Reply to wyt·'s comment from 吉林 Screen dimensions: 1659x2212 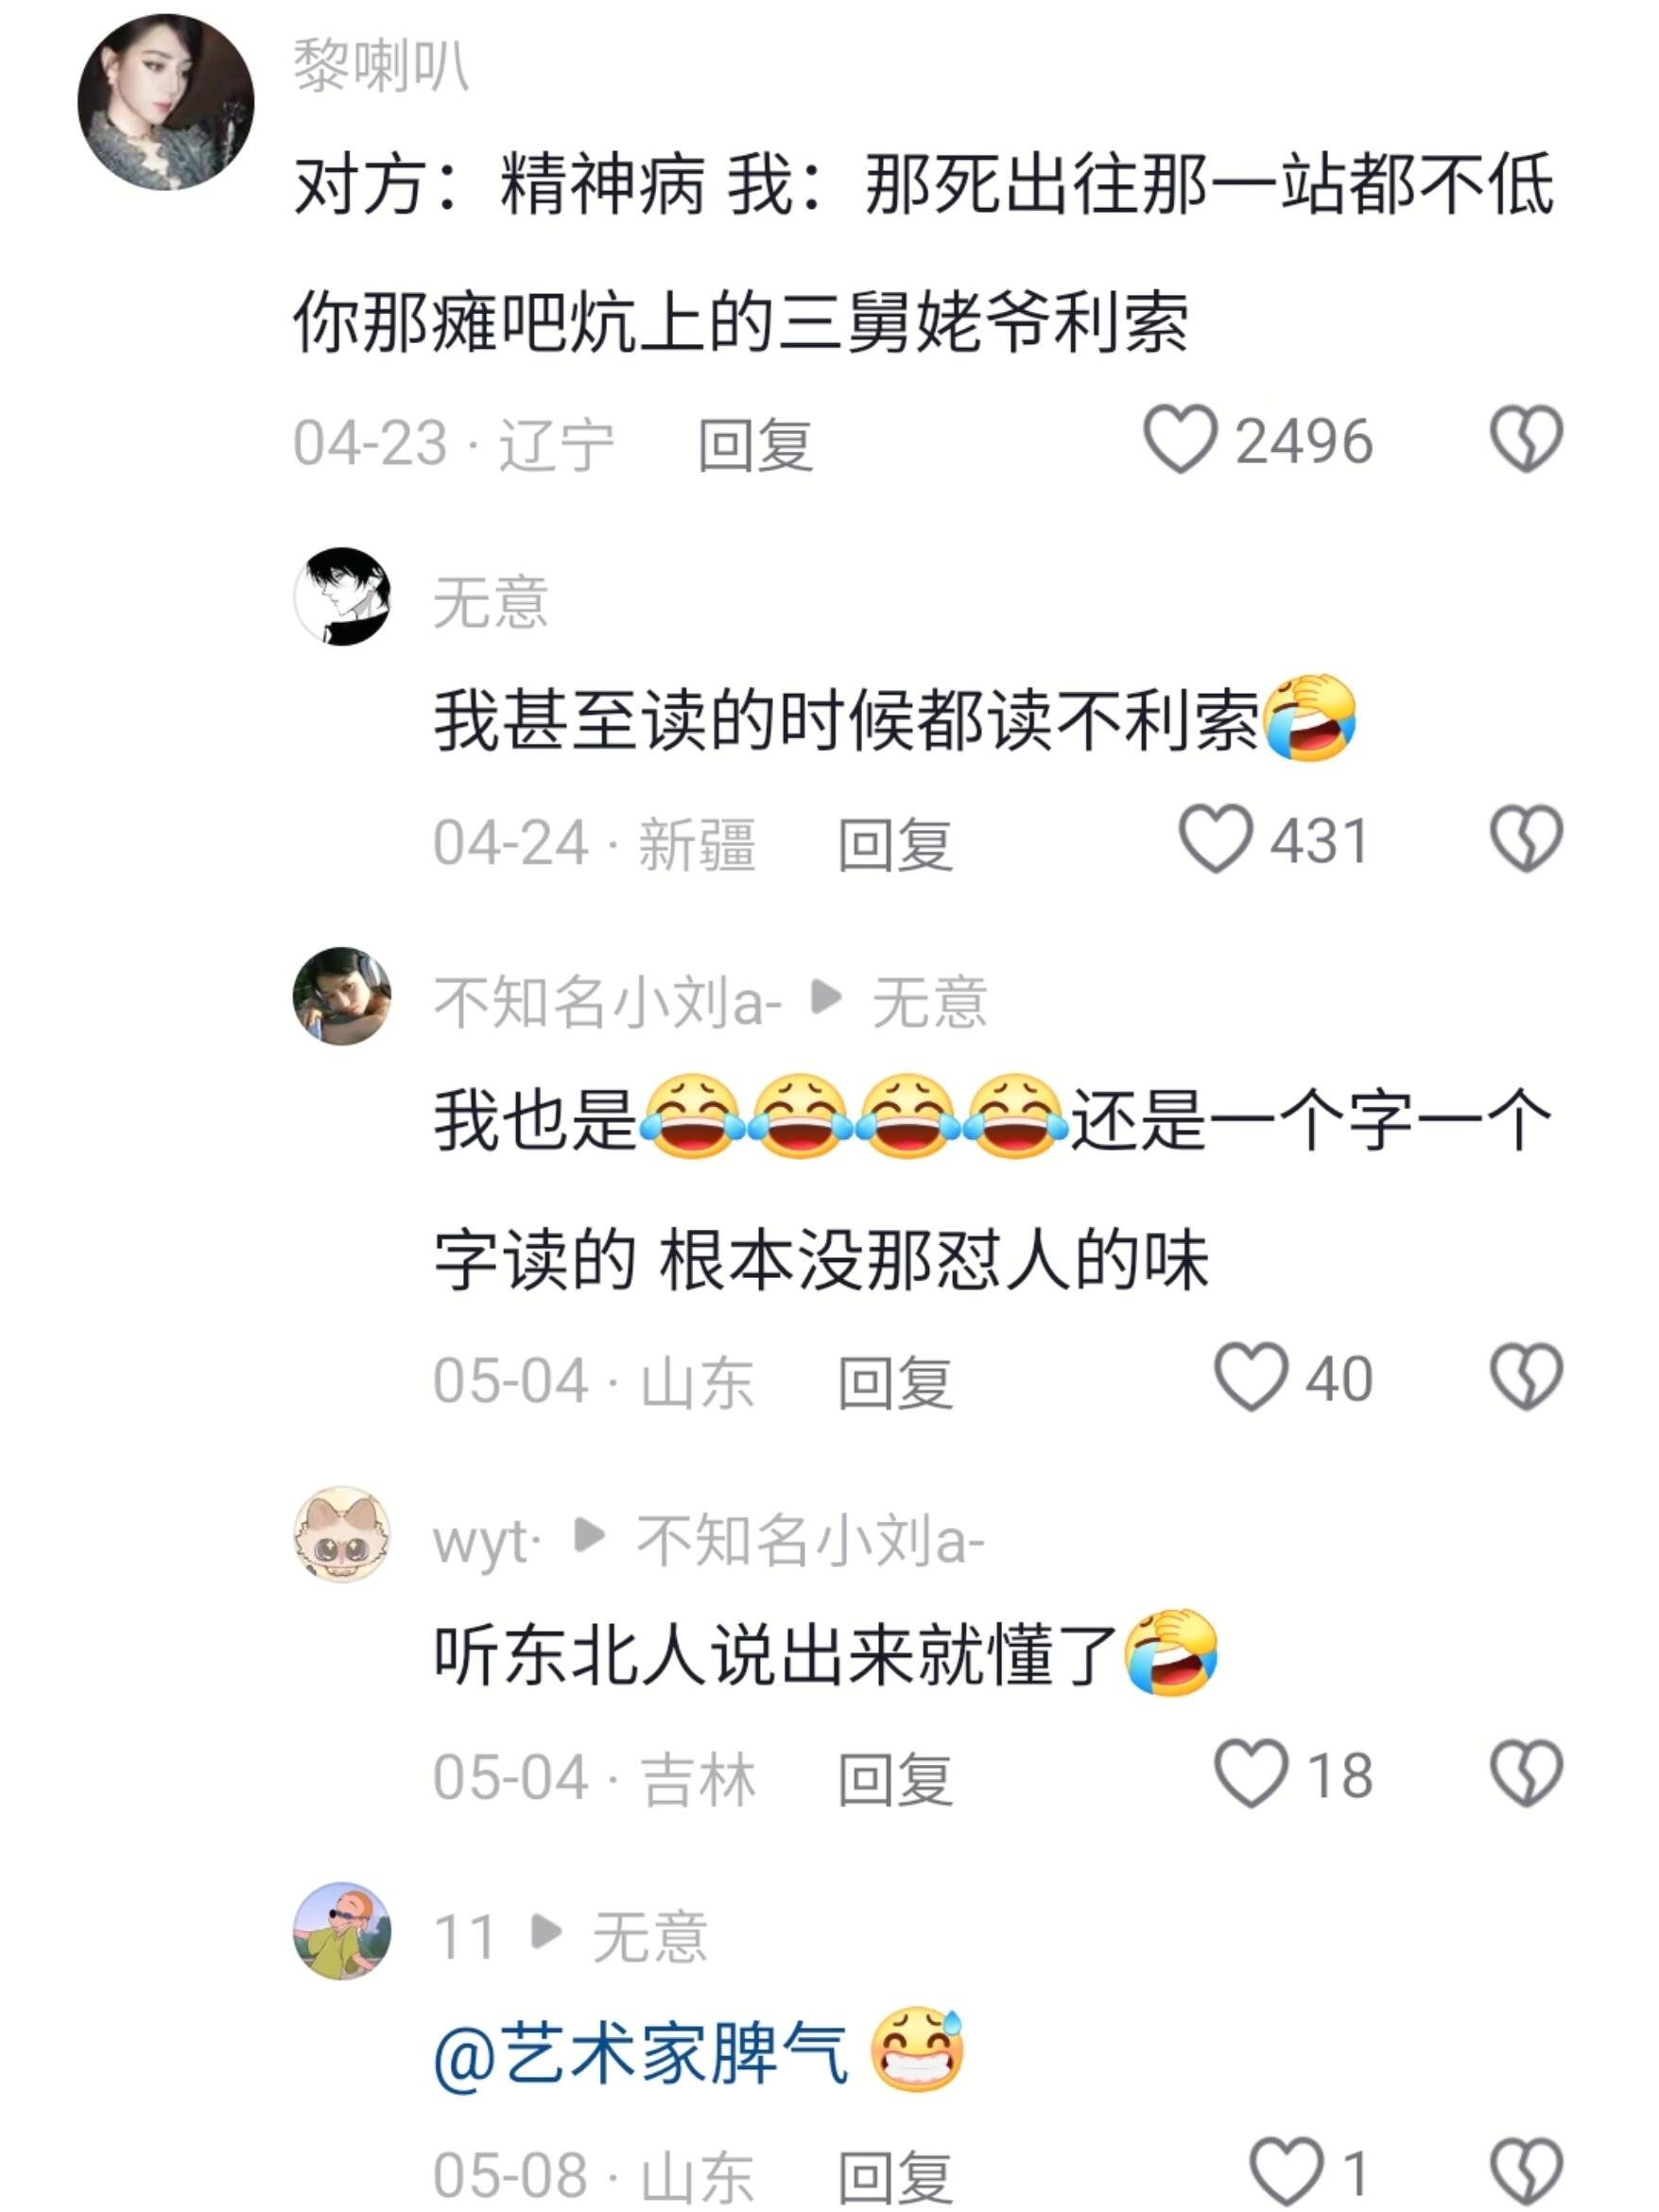895,1778
